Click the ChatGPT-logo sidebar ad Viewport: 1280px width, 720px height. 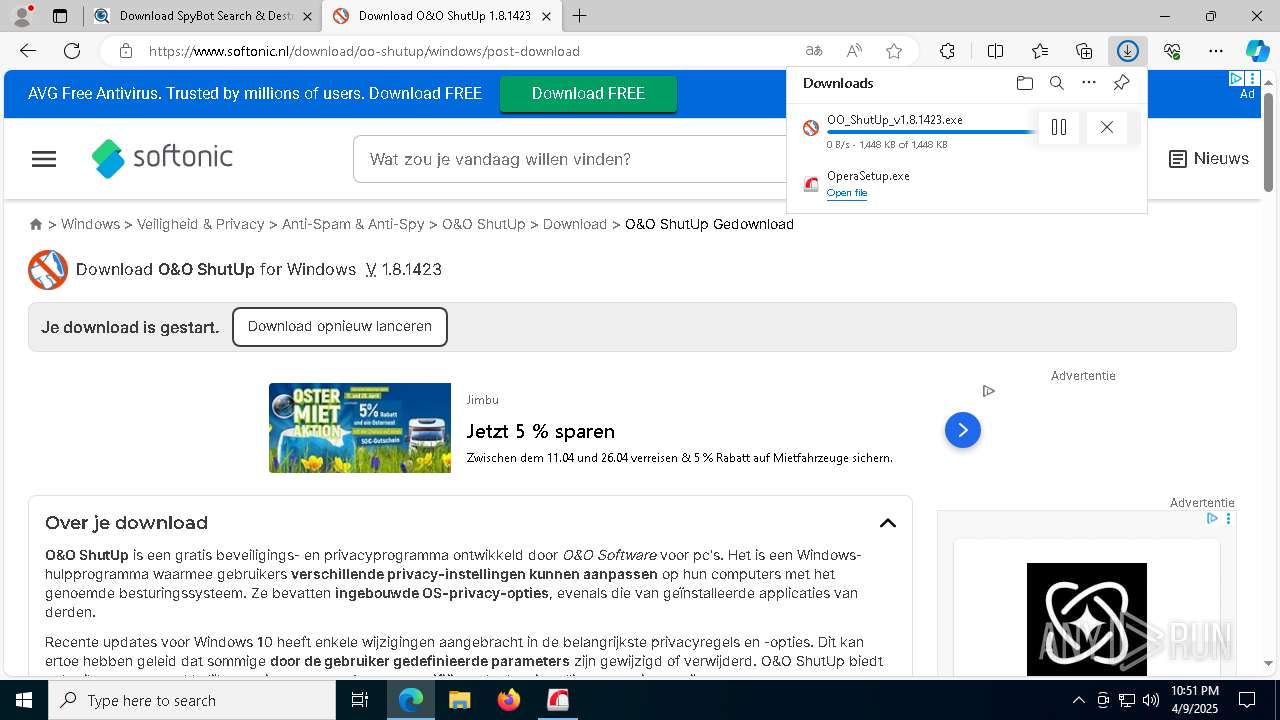(x=1087, y=619)
